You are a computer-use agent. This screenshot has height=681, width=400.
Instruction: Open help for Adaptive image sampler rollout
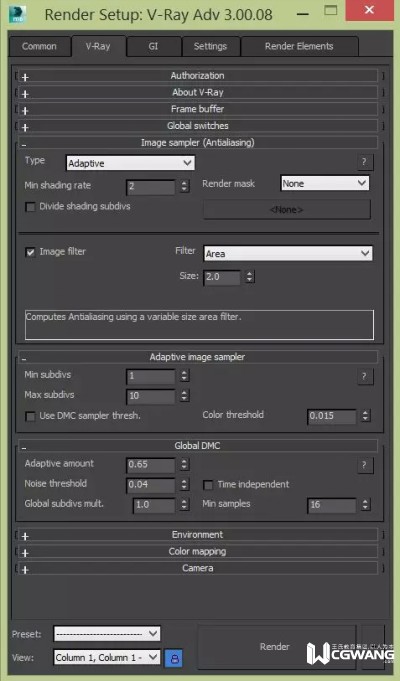[x=364, y=377]
